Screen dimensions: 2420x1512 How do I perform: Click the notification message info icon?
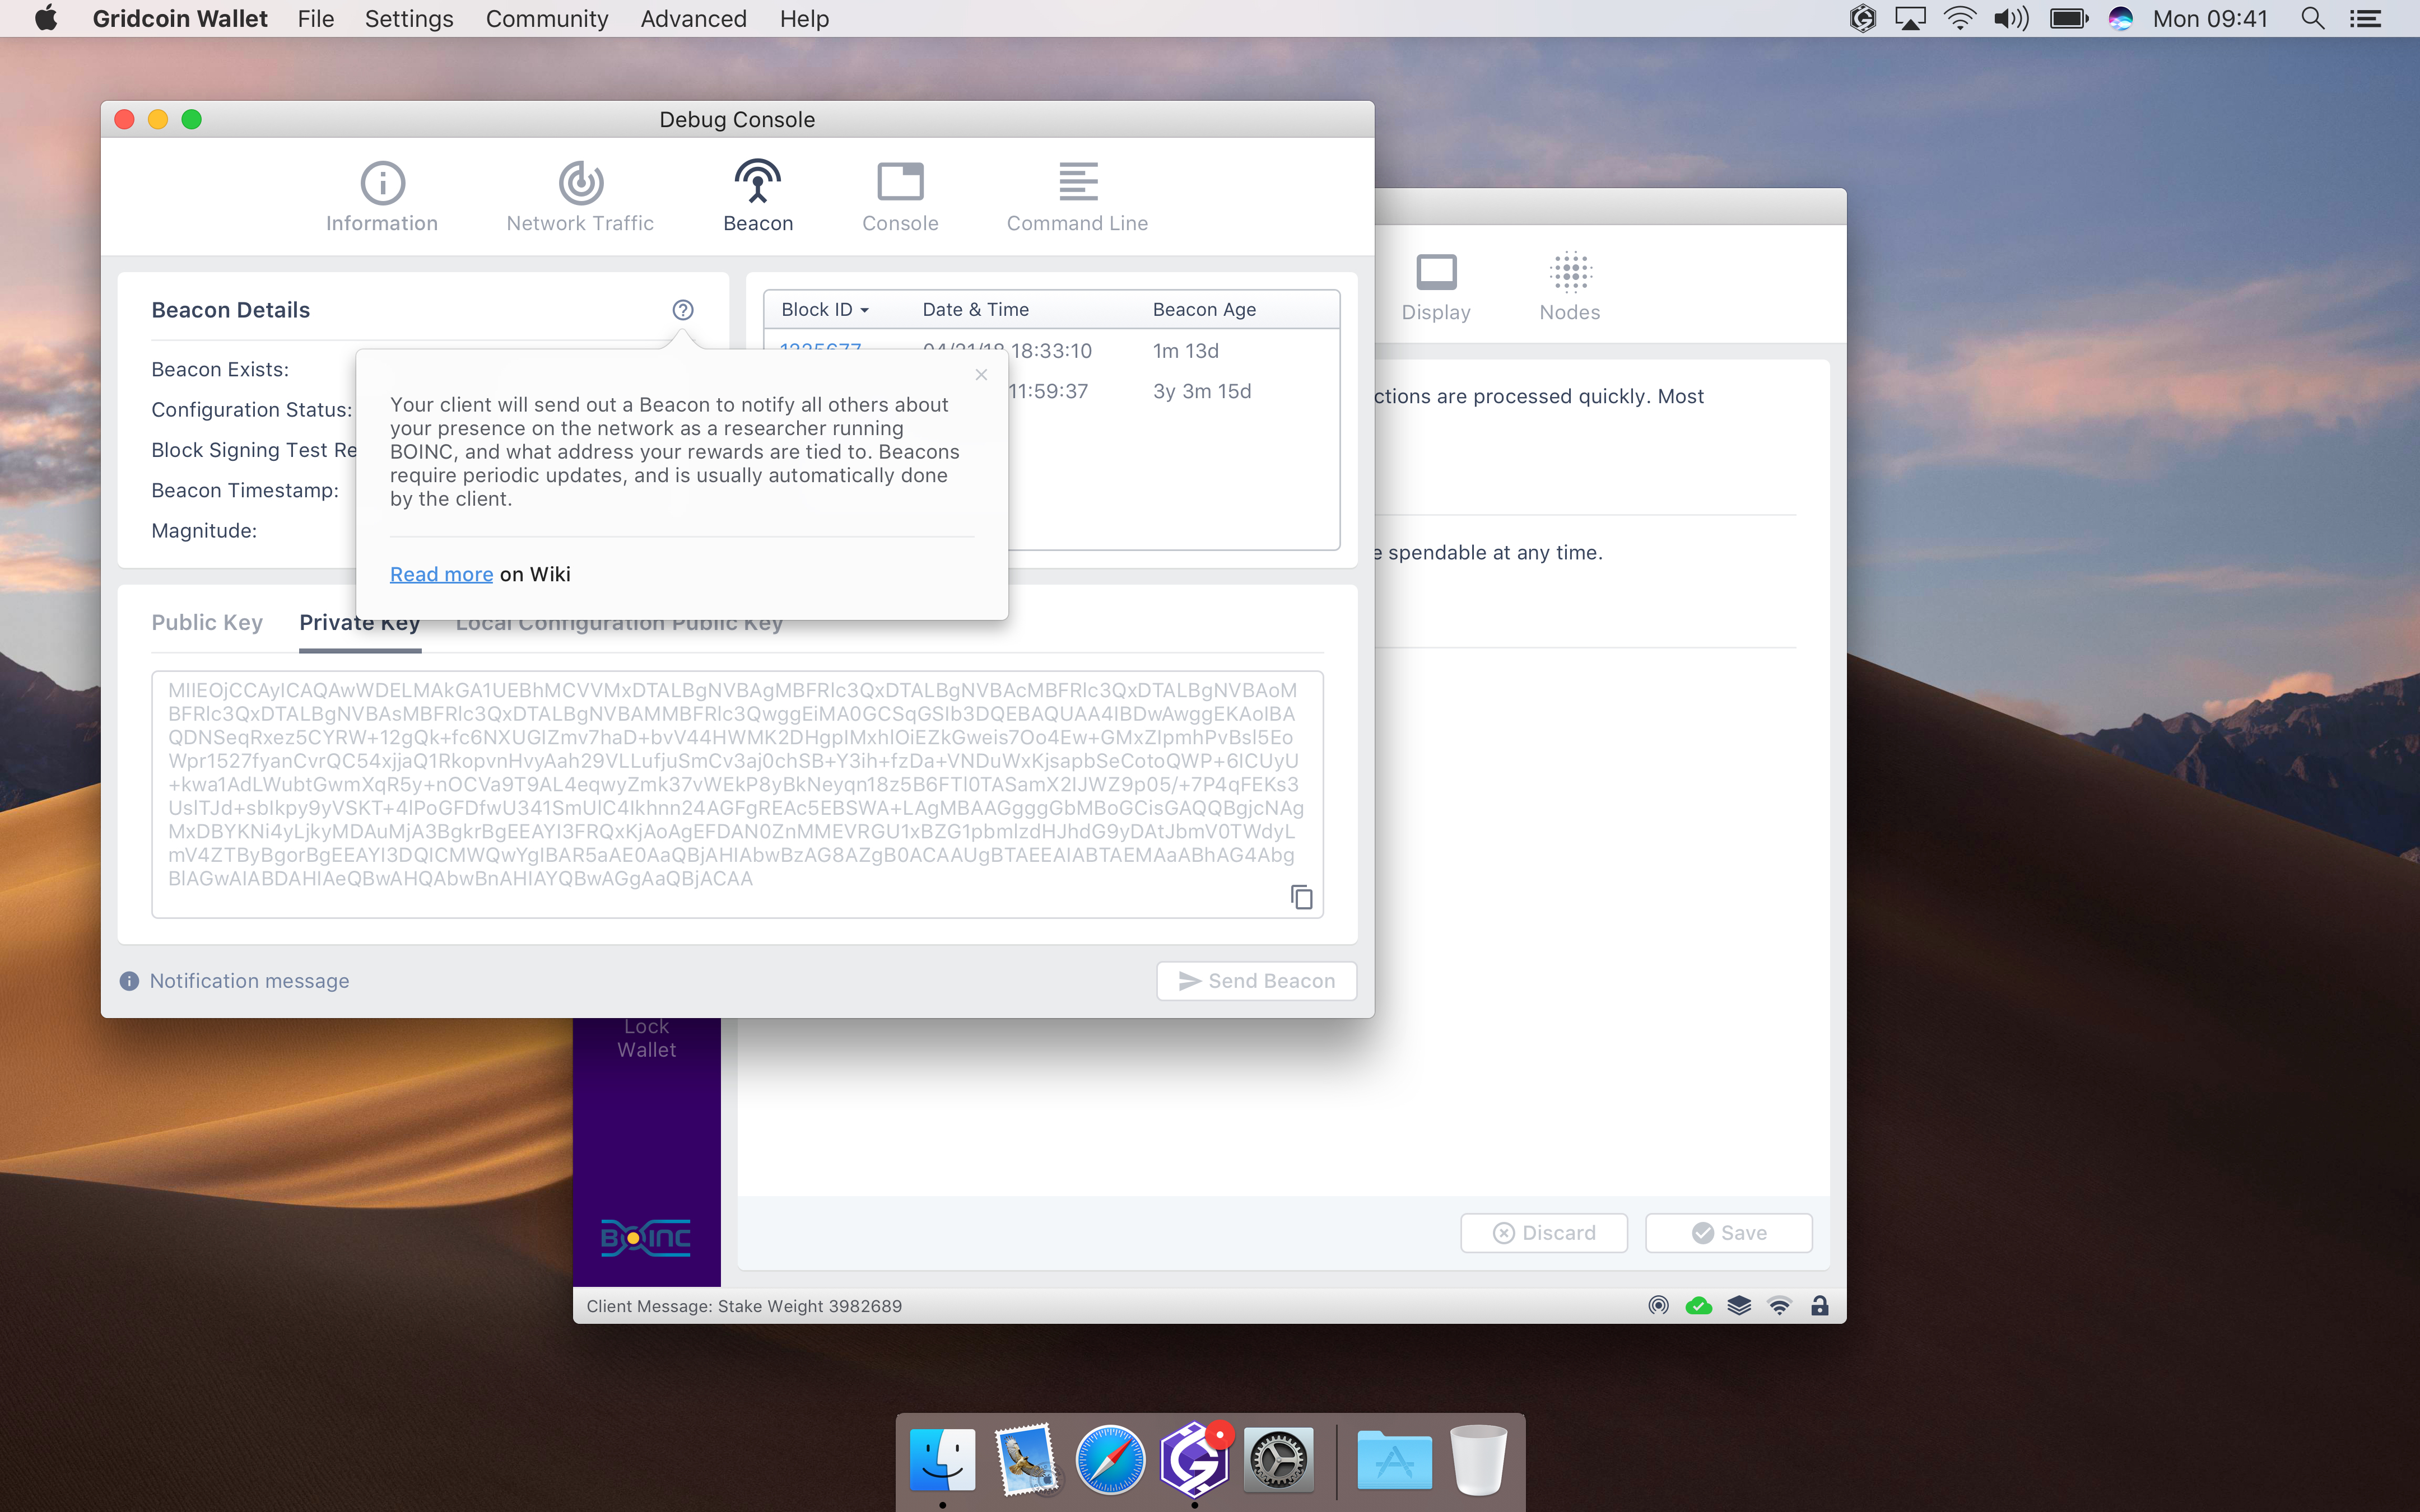pos(129,981)
